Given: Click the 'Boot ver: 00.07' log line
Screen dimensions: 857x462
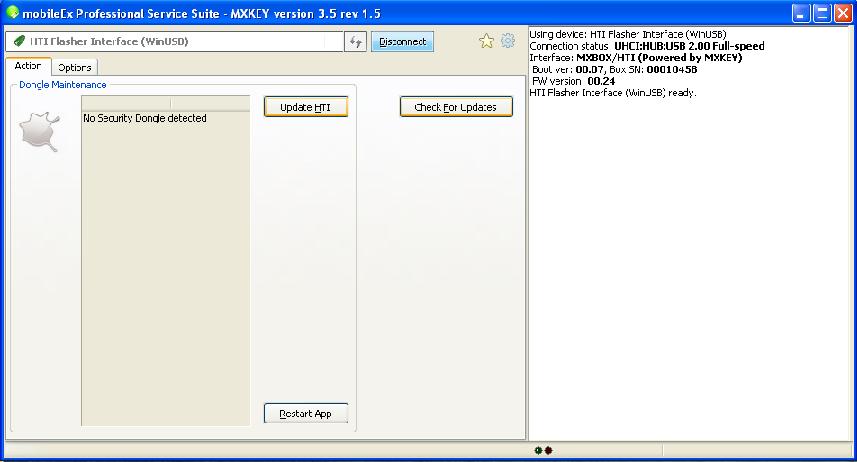Looking at the screenshot, I should pyautogui.click(x=614, y=69).
